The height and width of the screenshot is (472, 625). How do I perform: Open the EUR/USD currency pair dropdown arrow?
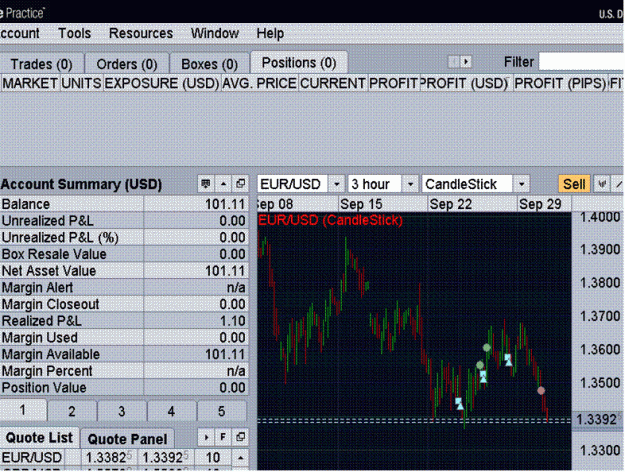[x=337, y=184]
